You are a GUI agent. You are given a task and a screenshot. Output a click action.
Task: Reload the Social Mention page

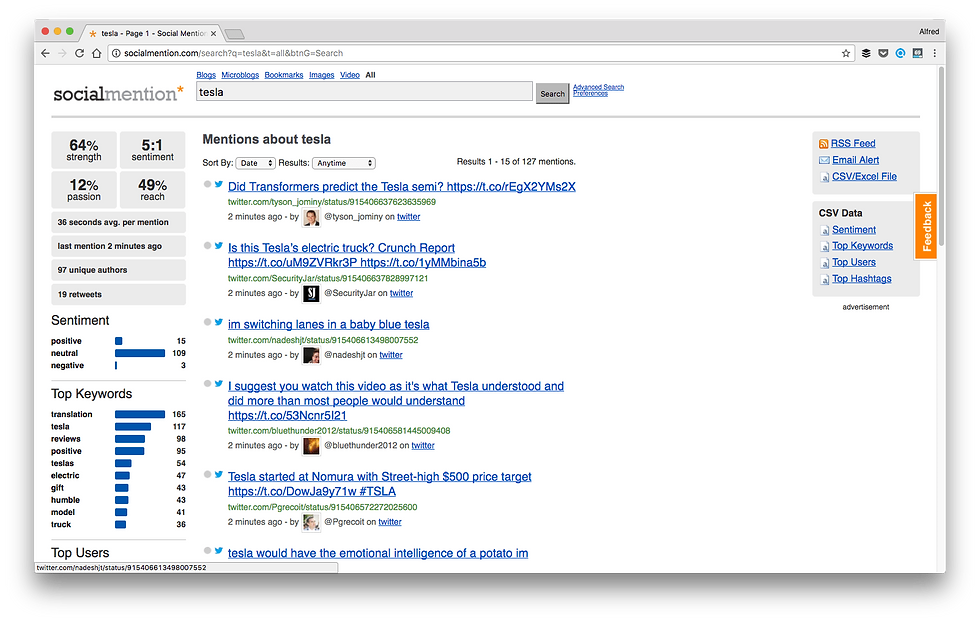click(x=79, y=53)
